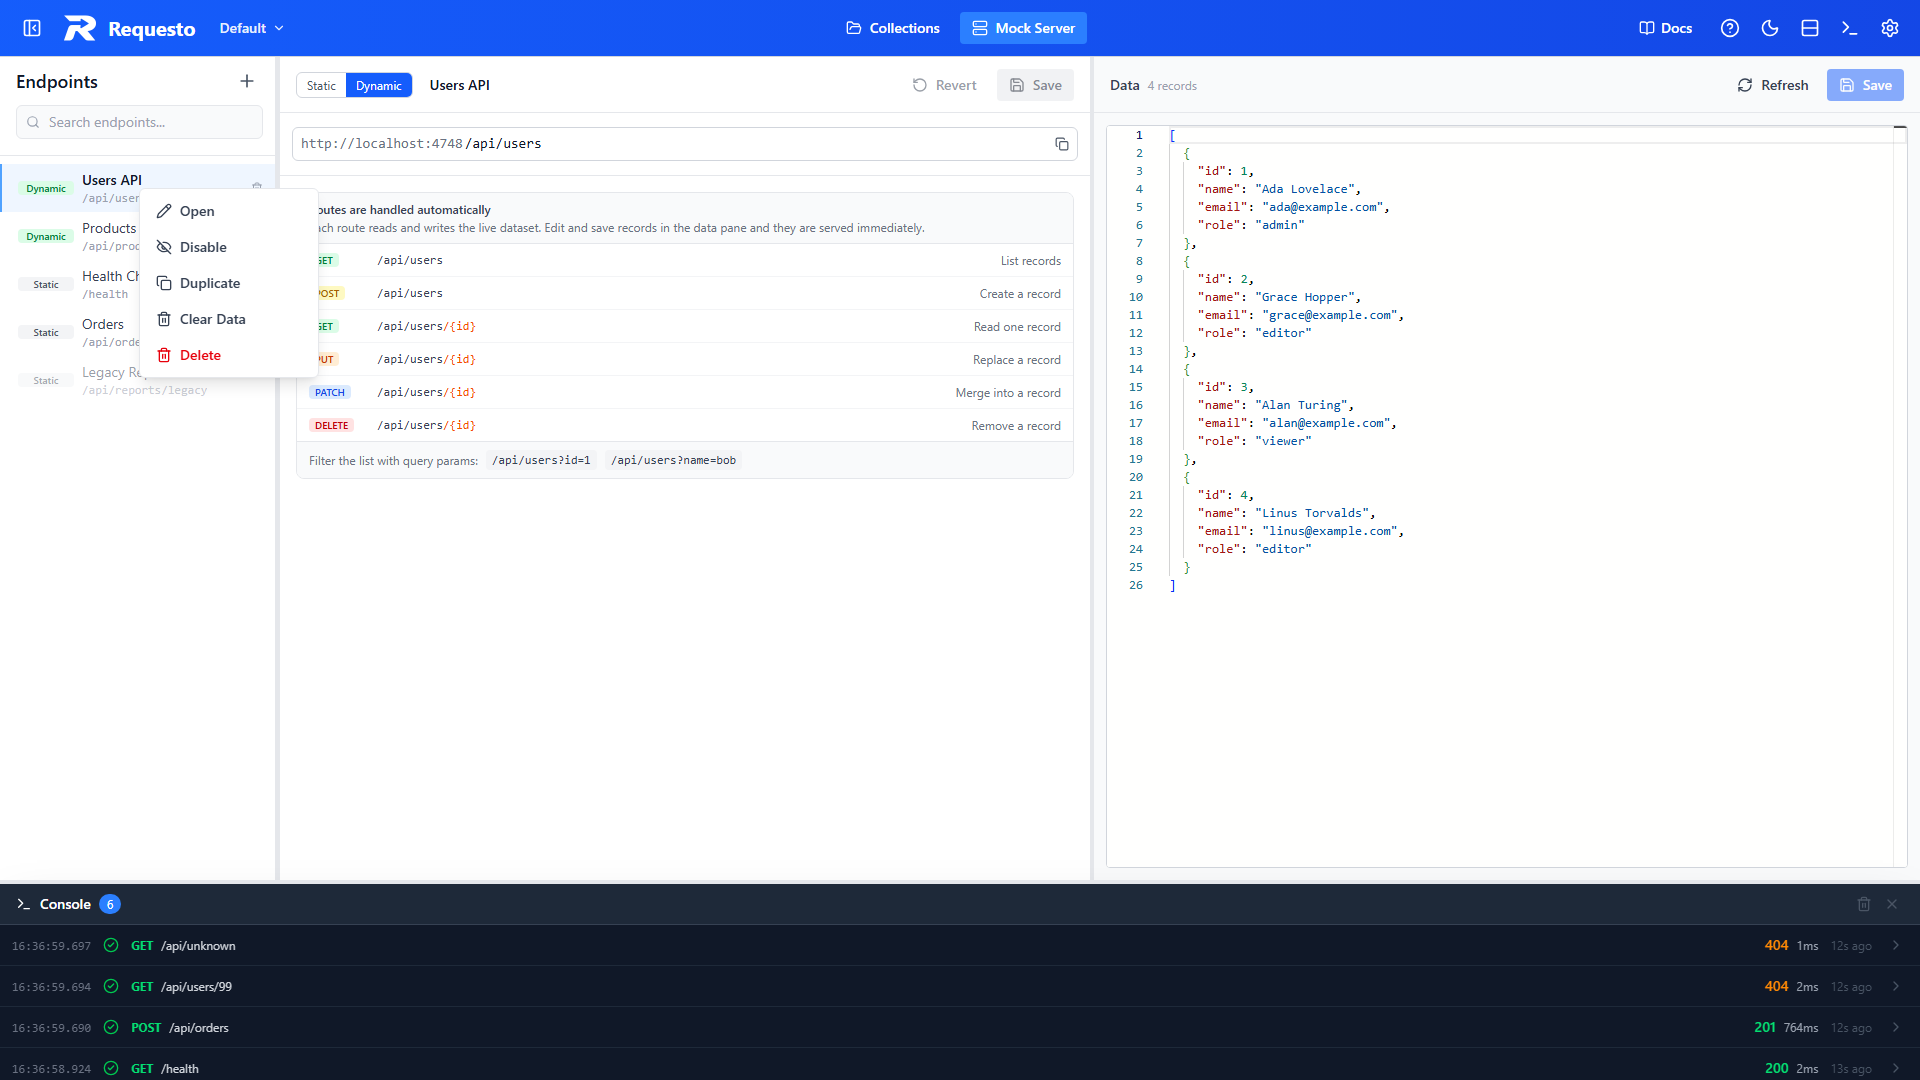
Task: Save the Users API endpoint
Action: click(x=1035, y=85)
